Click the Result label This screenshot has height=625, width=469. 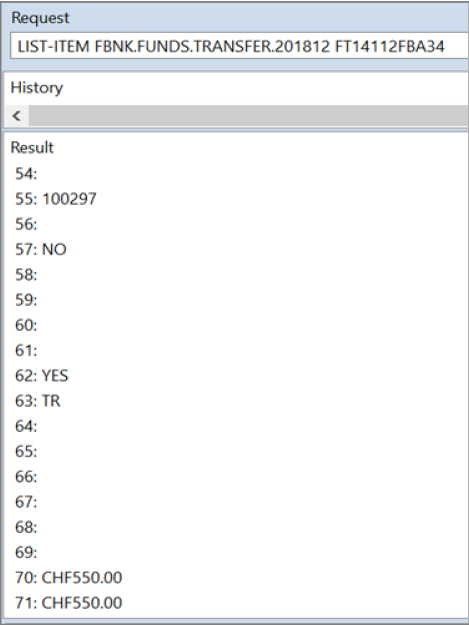(x=32, y=147)
